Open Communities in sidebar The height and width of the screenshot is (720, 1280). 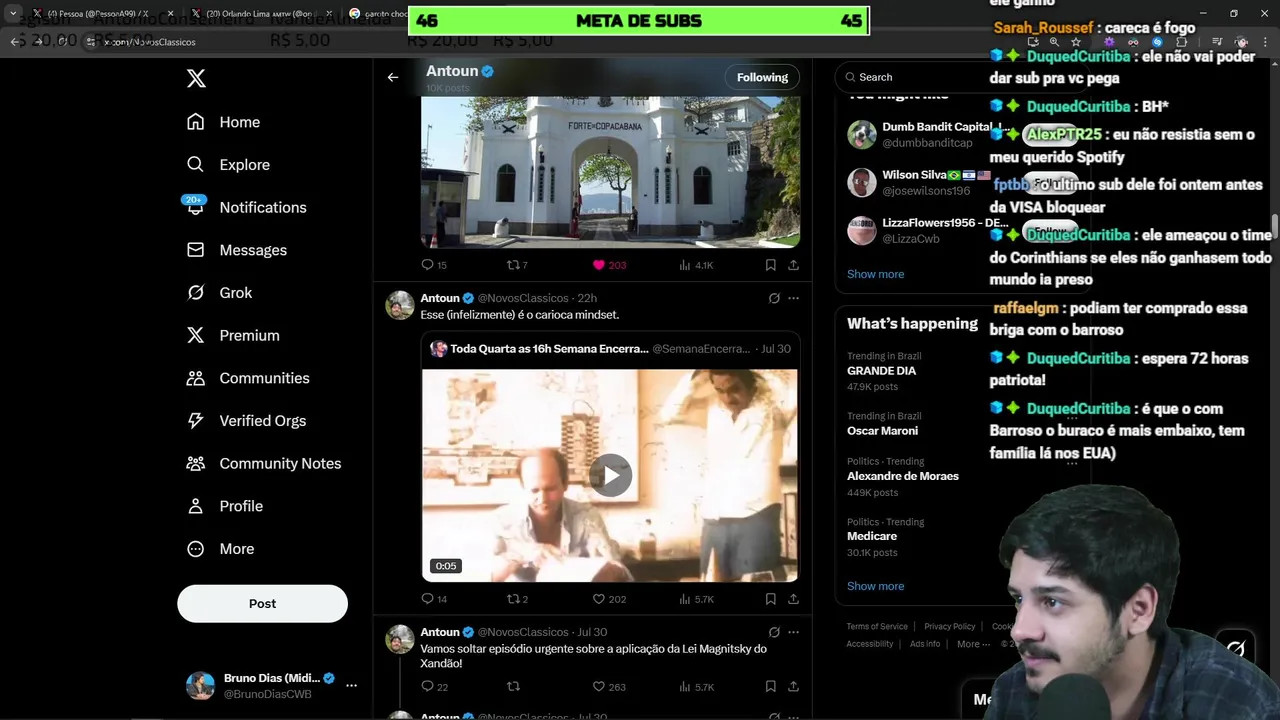coord(249,378)
